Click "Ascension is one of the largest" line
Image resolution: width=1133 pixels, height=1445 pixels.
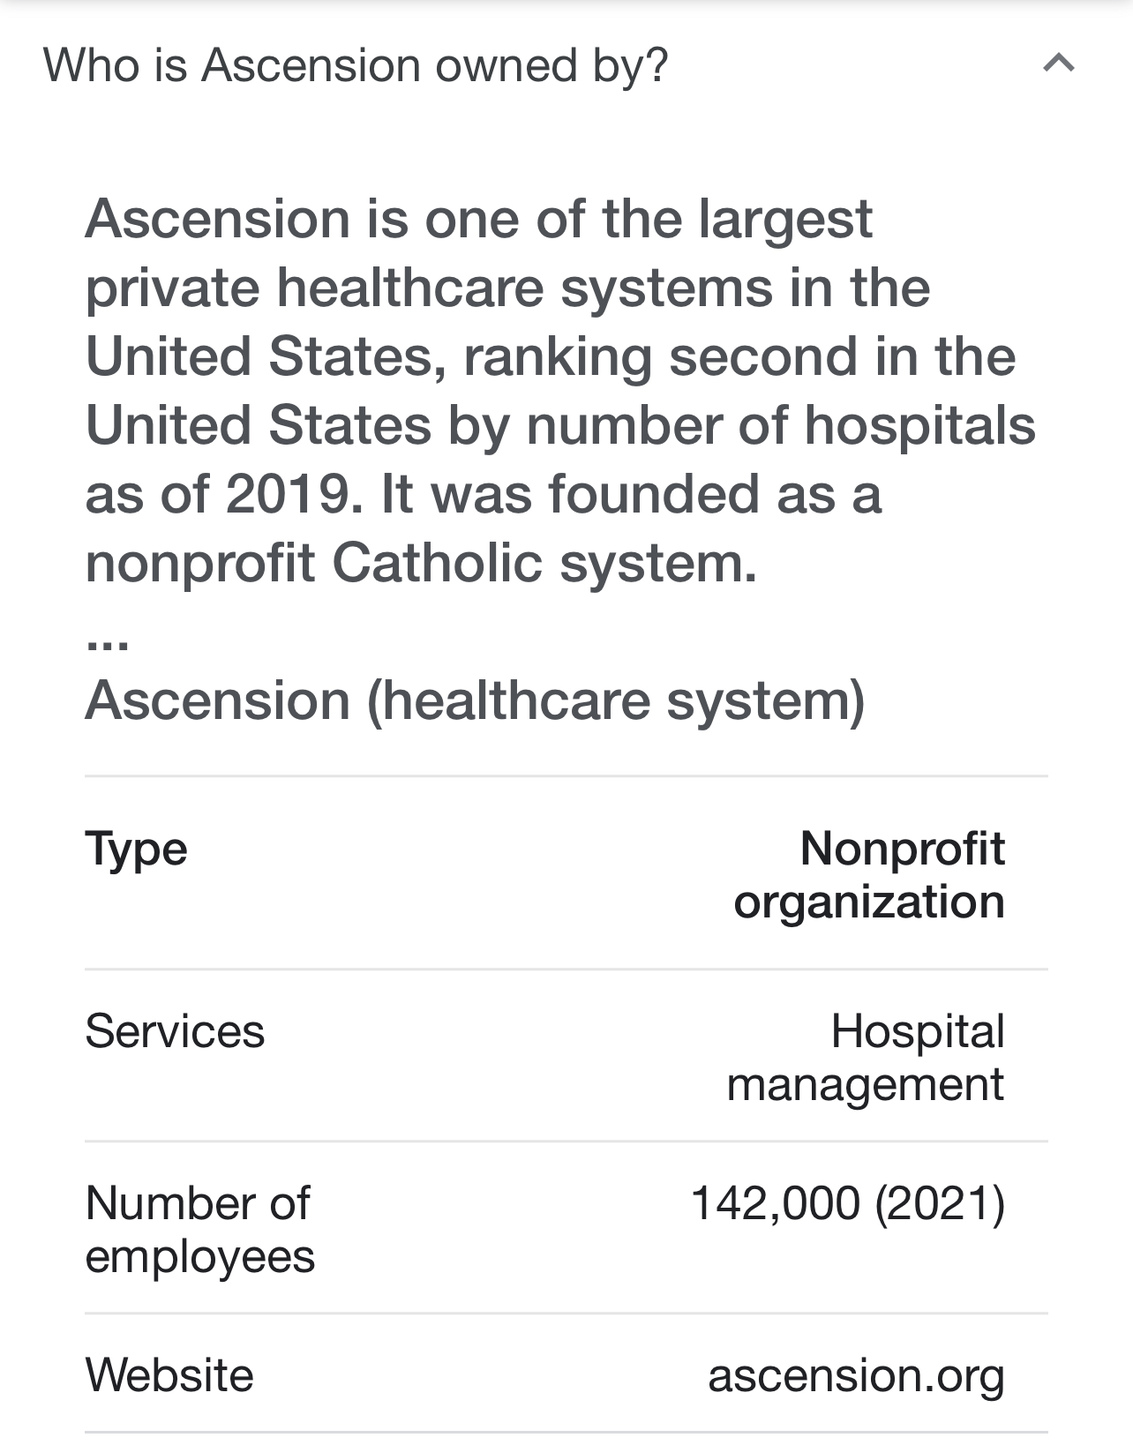(x=479, y=219)
